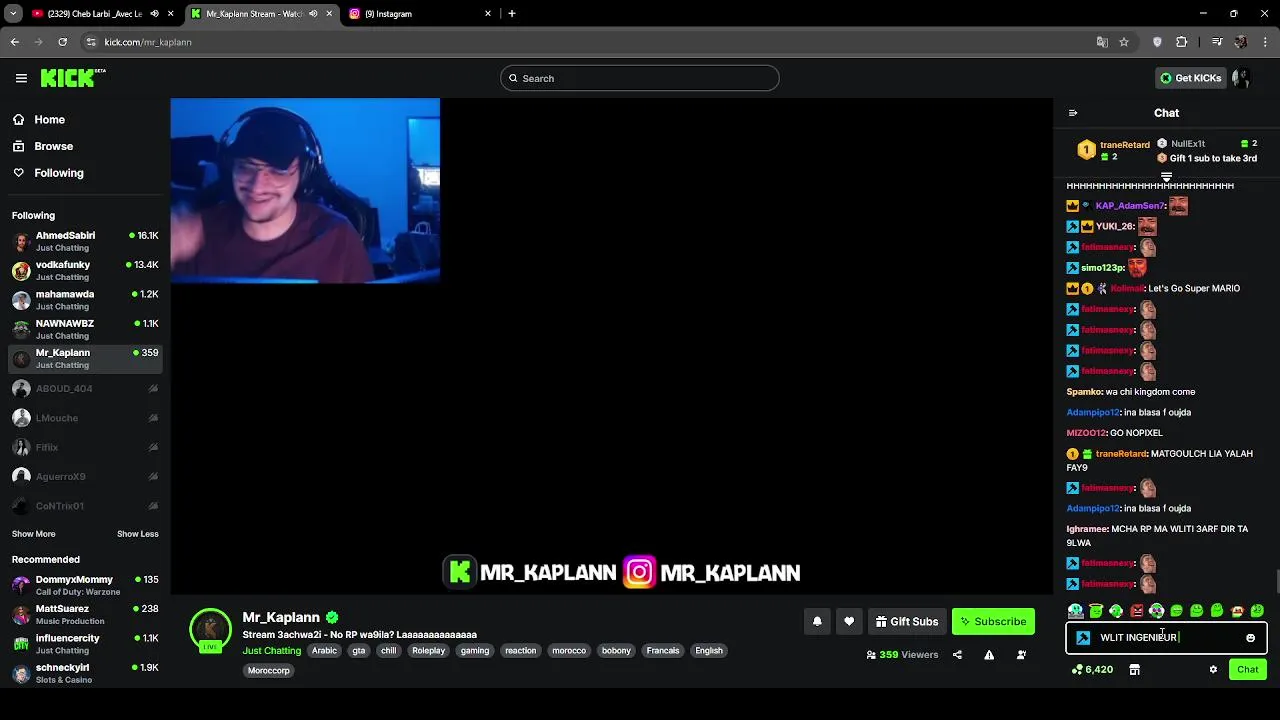The image size is (1280, 720).
Task: Insert the red angry quick emote
Action: (x=1136, y=610)
